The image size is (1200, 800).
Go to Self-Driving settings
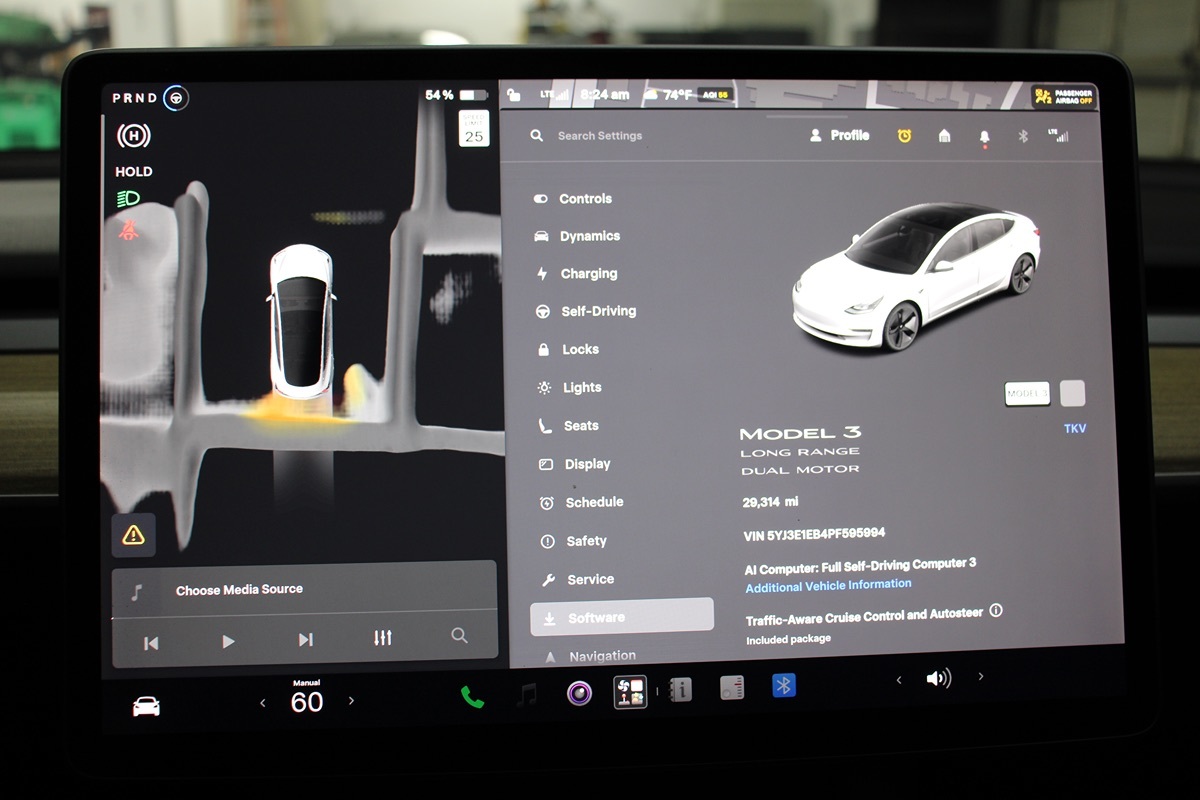(x=586, y=311)
